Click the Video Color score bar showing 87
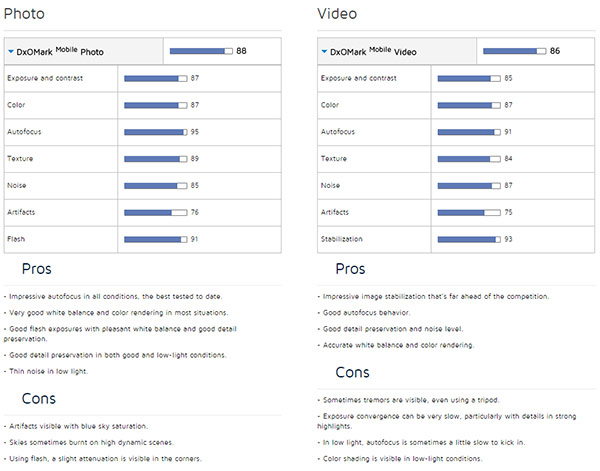The height and width of the screenshot is (471, 600). 469,105
